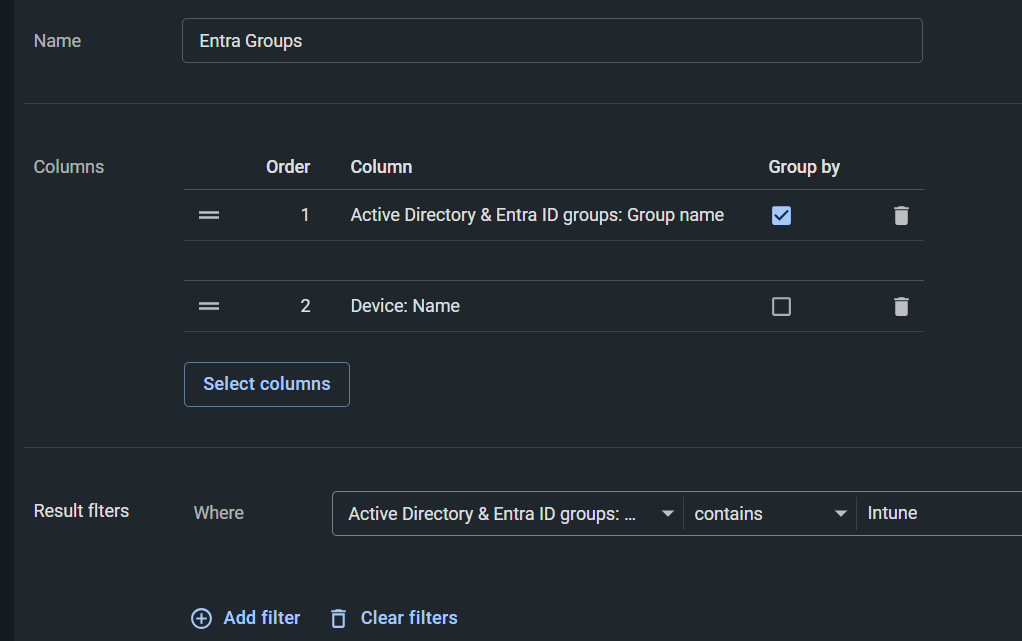This screenshot has width=1022, height=641.
Task: Delete the Device: Name column row
Action: pos(901,306)
